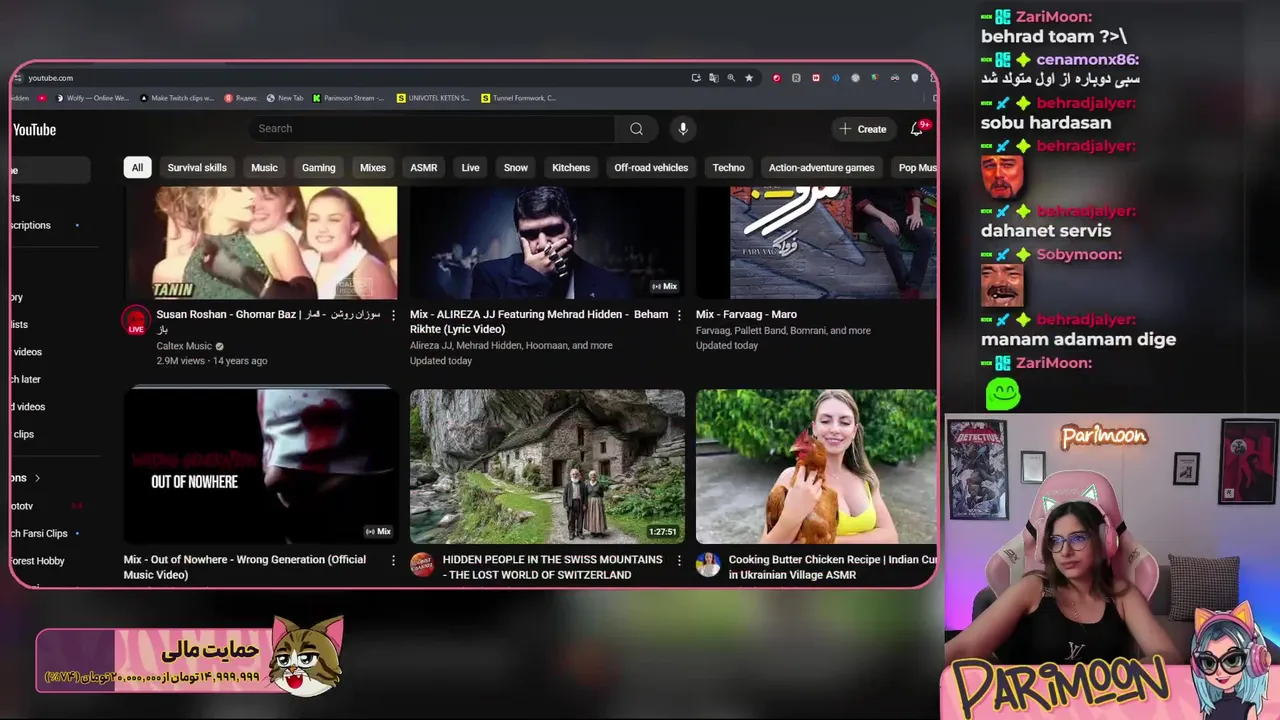Screen dimensions: 1280x720
Task: Click the search magnifier button
Action: (636, 129)
